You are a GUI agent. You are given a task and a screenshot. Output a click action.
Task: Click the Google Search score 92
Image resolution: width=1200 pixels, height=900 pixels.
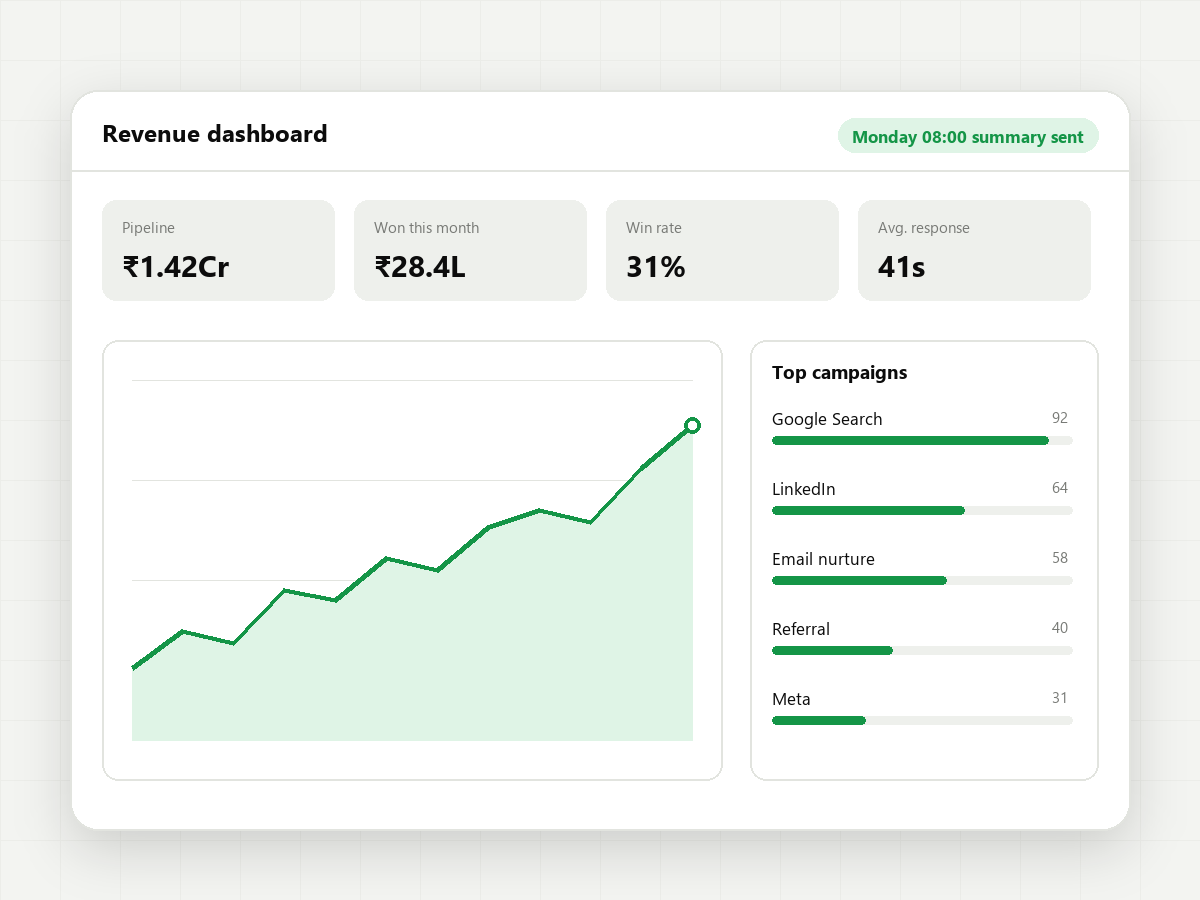(x=1060, y=418)
